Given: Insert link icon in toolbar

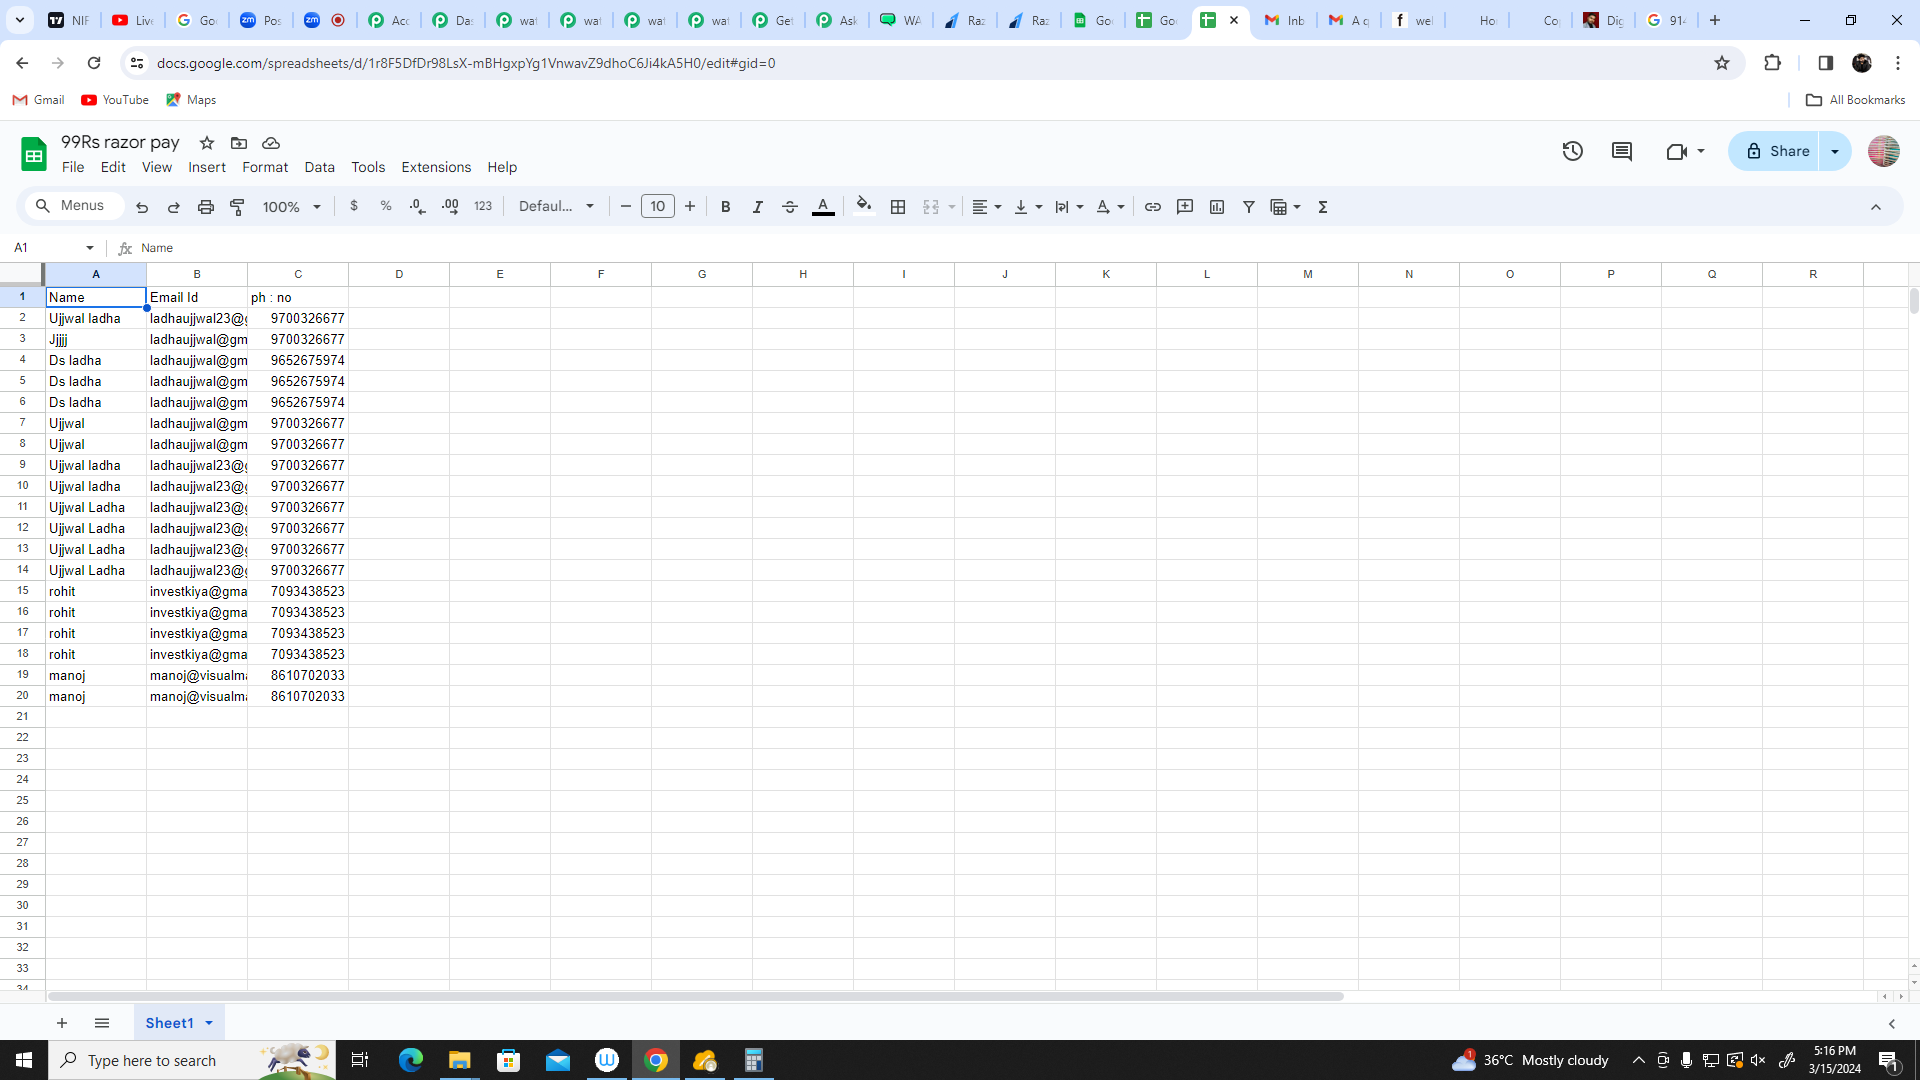Looking at the screenshot, I should click(1153, 207).
